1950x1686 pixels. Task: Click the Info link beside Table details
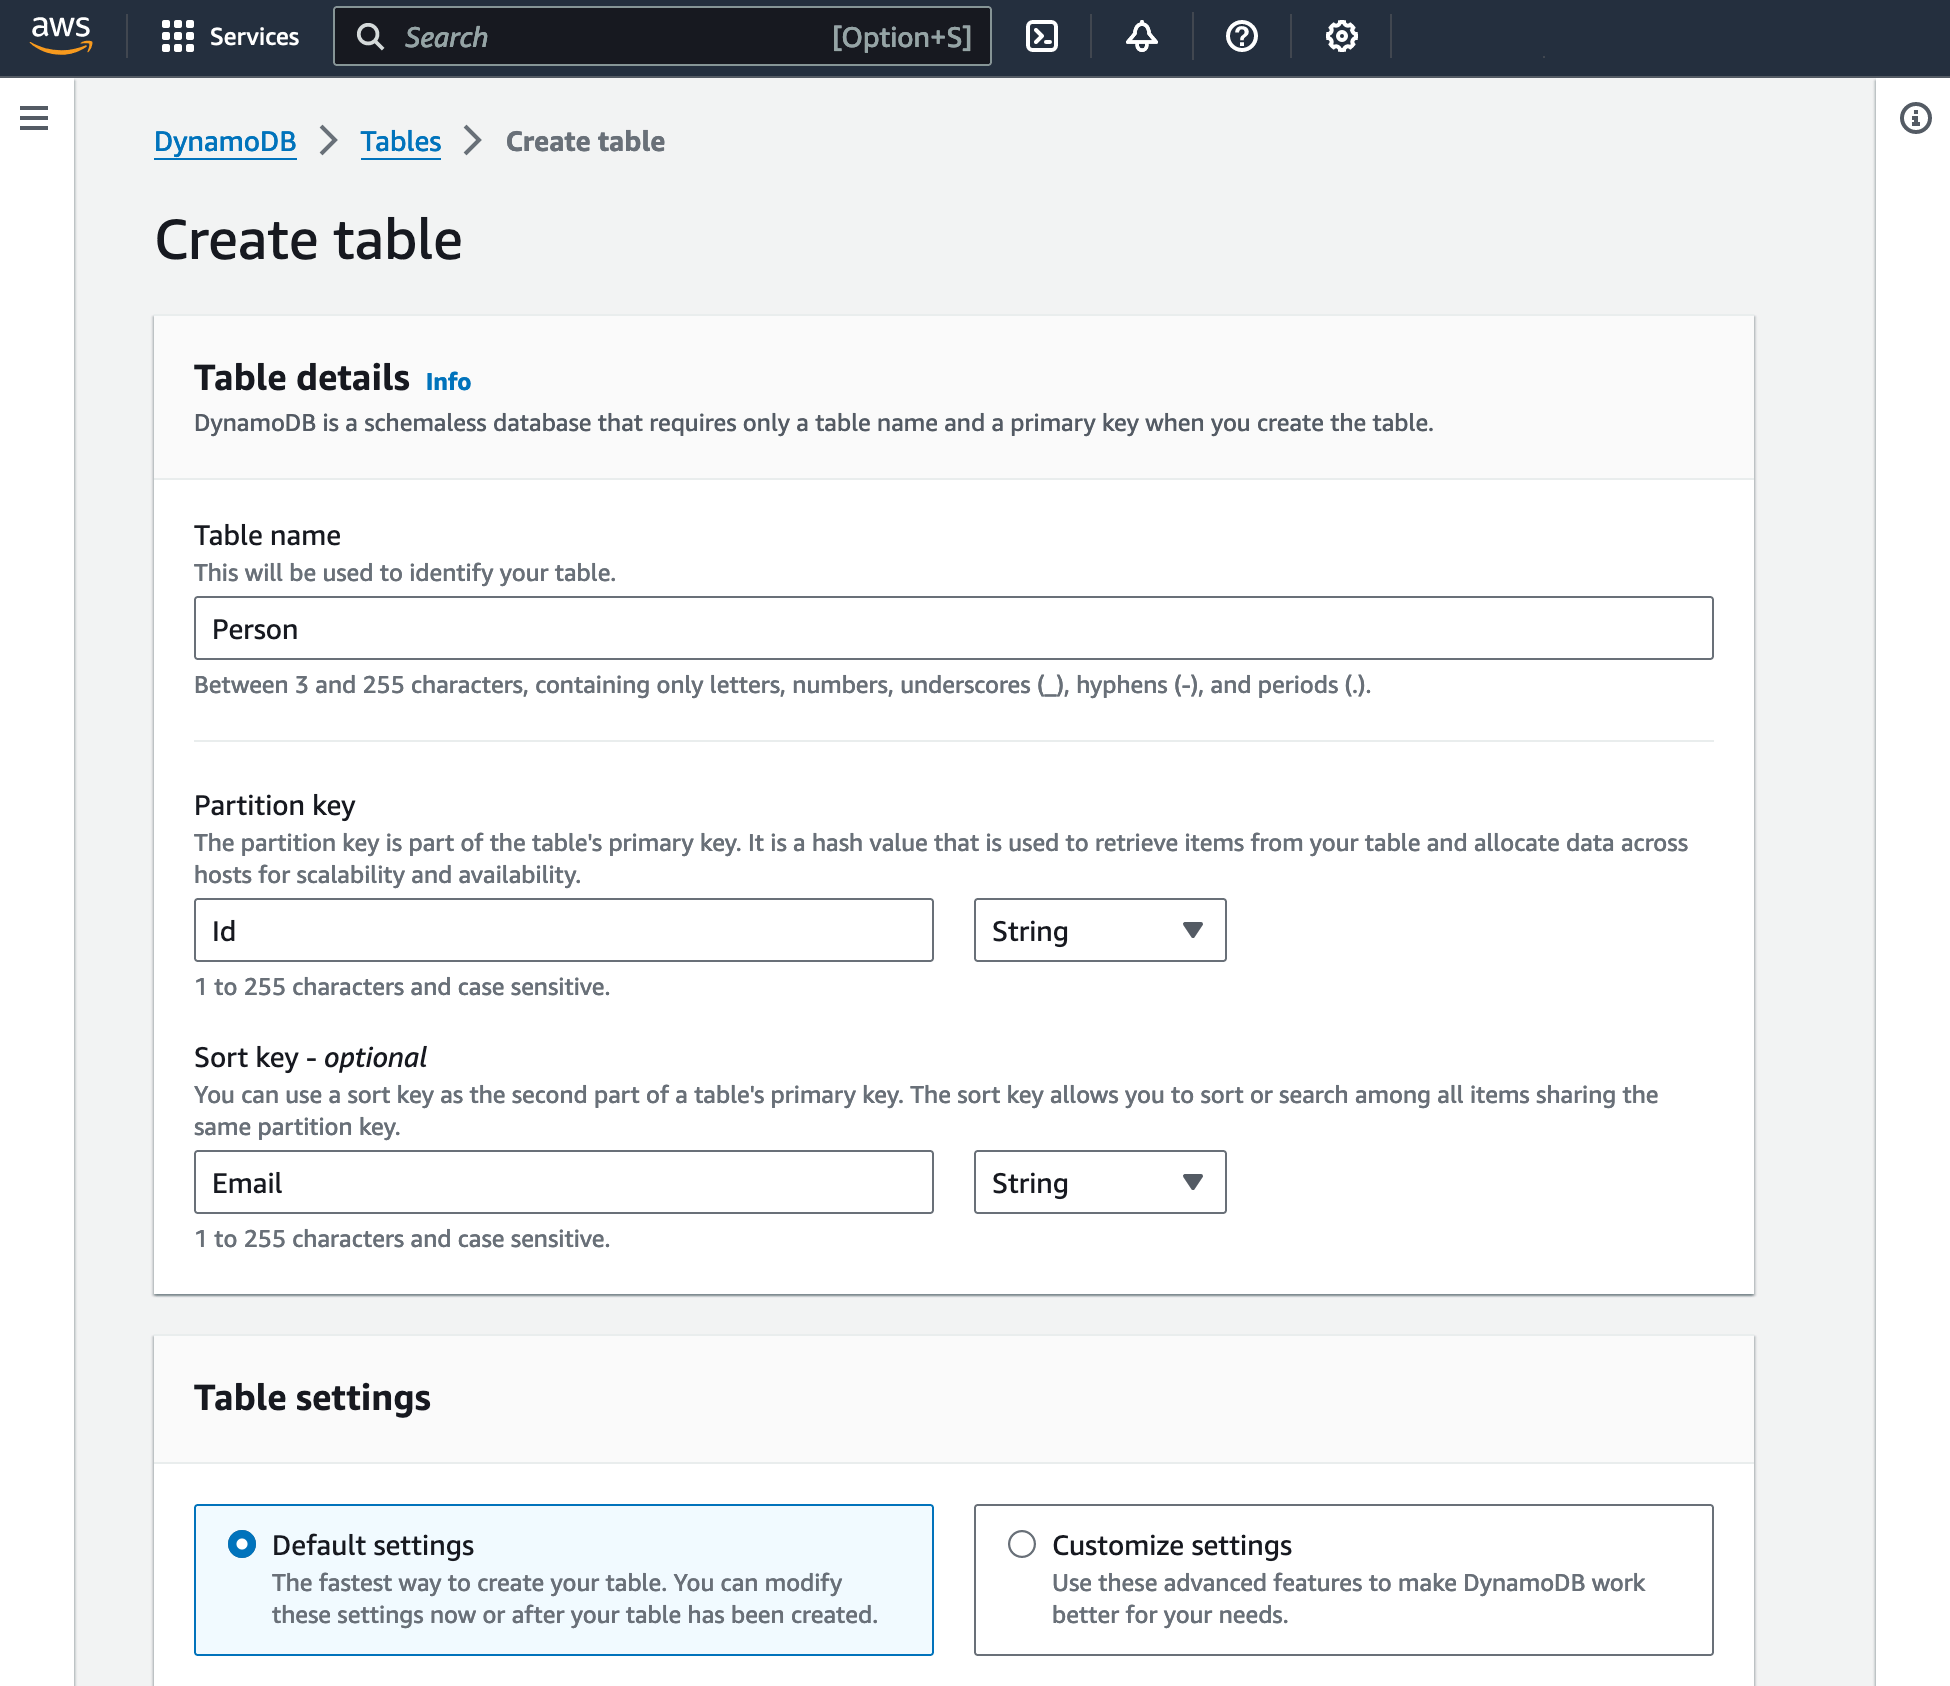[448, 381]
